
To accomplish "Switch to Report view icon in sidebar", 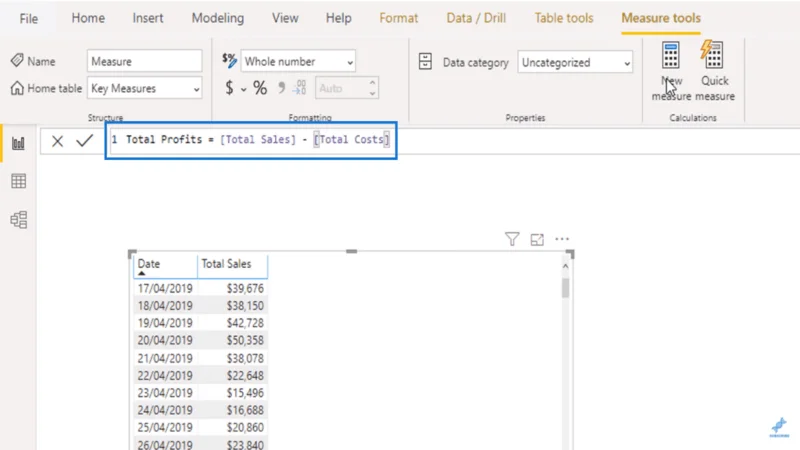I will pyautogui.click(x=18, y=143).
